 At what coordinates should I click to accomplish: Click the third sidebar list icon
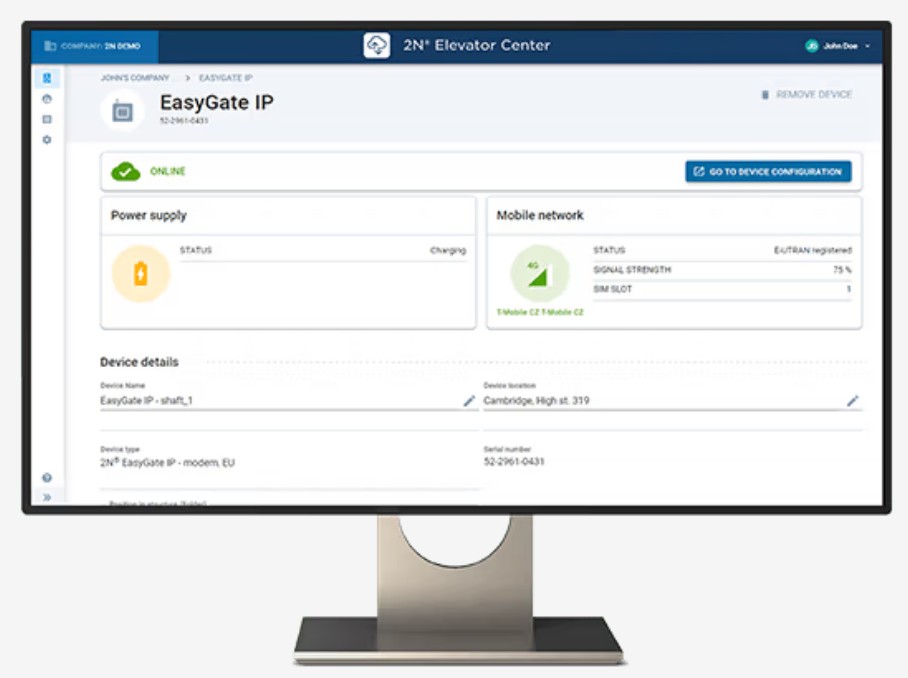(x=47, y=119)
